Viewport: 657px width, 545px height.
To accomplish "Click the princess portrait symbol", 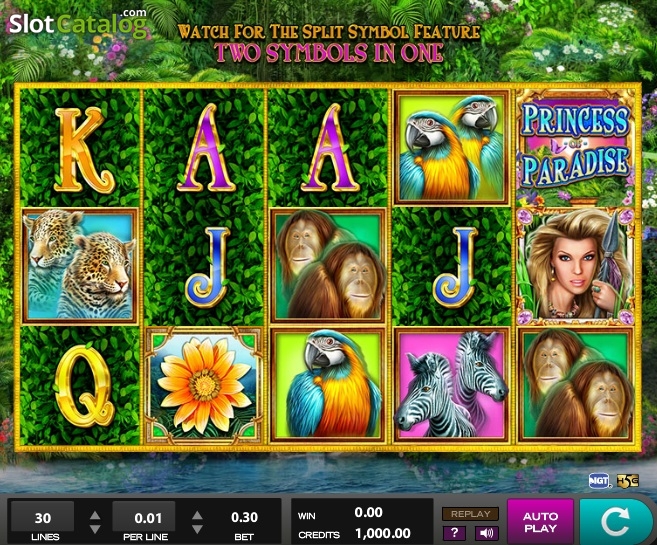I will click(576, 266).
